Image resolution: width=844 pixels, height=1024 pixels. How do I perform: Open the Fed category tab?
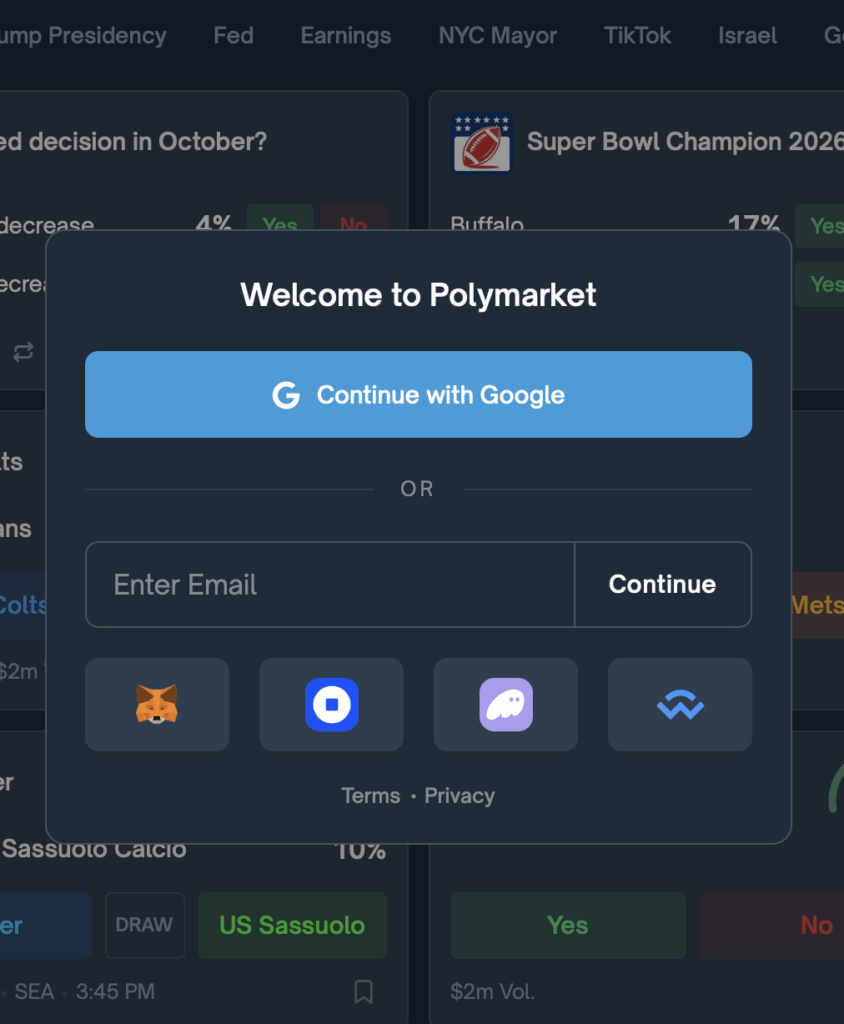pyautogui.click(x=233, y=35)
